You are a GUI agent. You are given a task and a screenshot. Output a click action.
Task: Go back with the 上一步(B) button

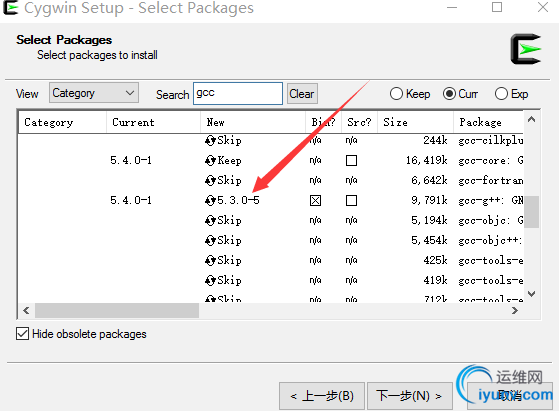coord(322,396)
